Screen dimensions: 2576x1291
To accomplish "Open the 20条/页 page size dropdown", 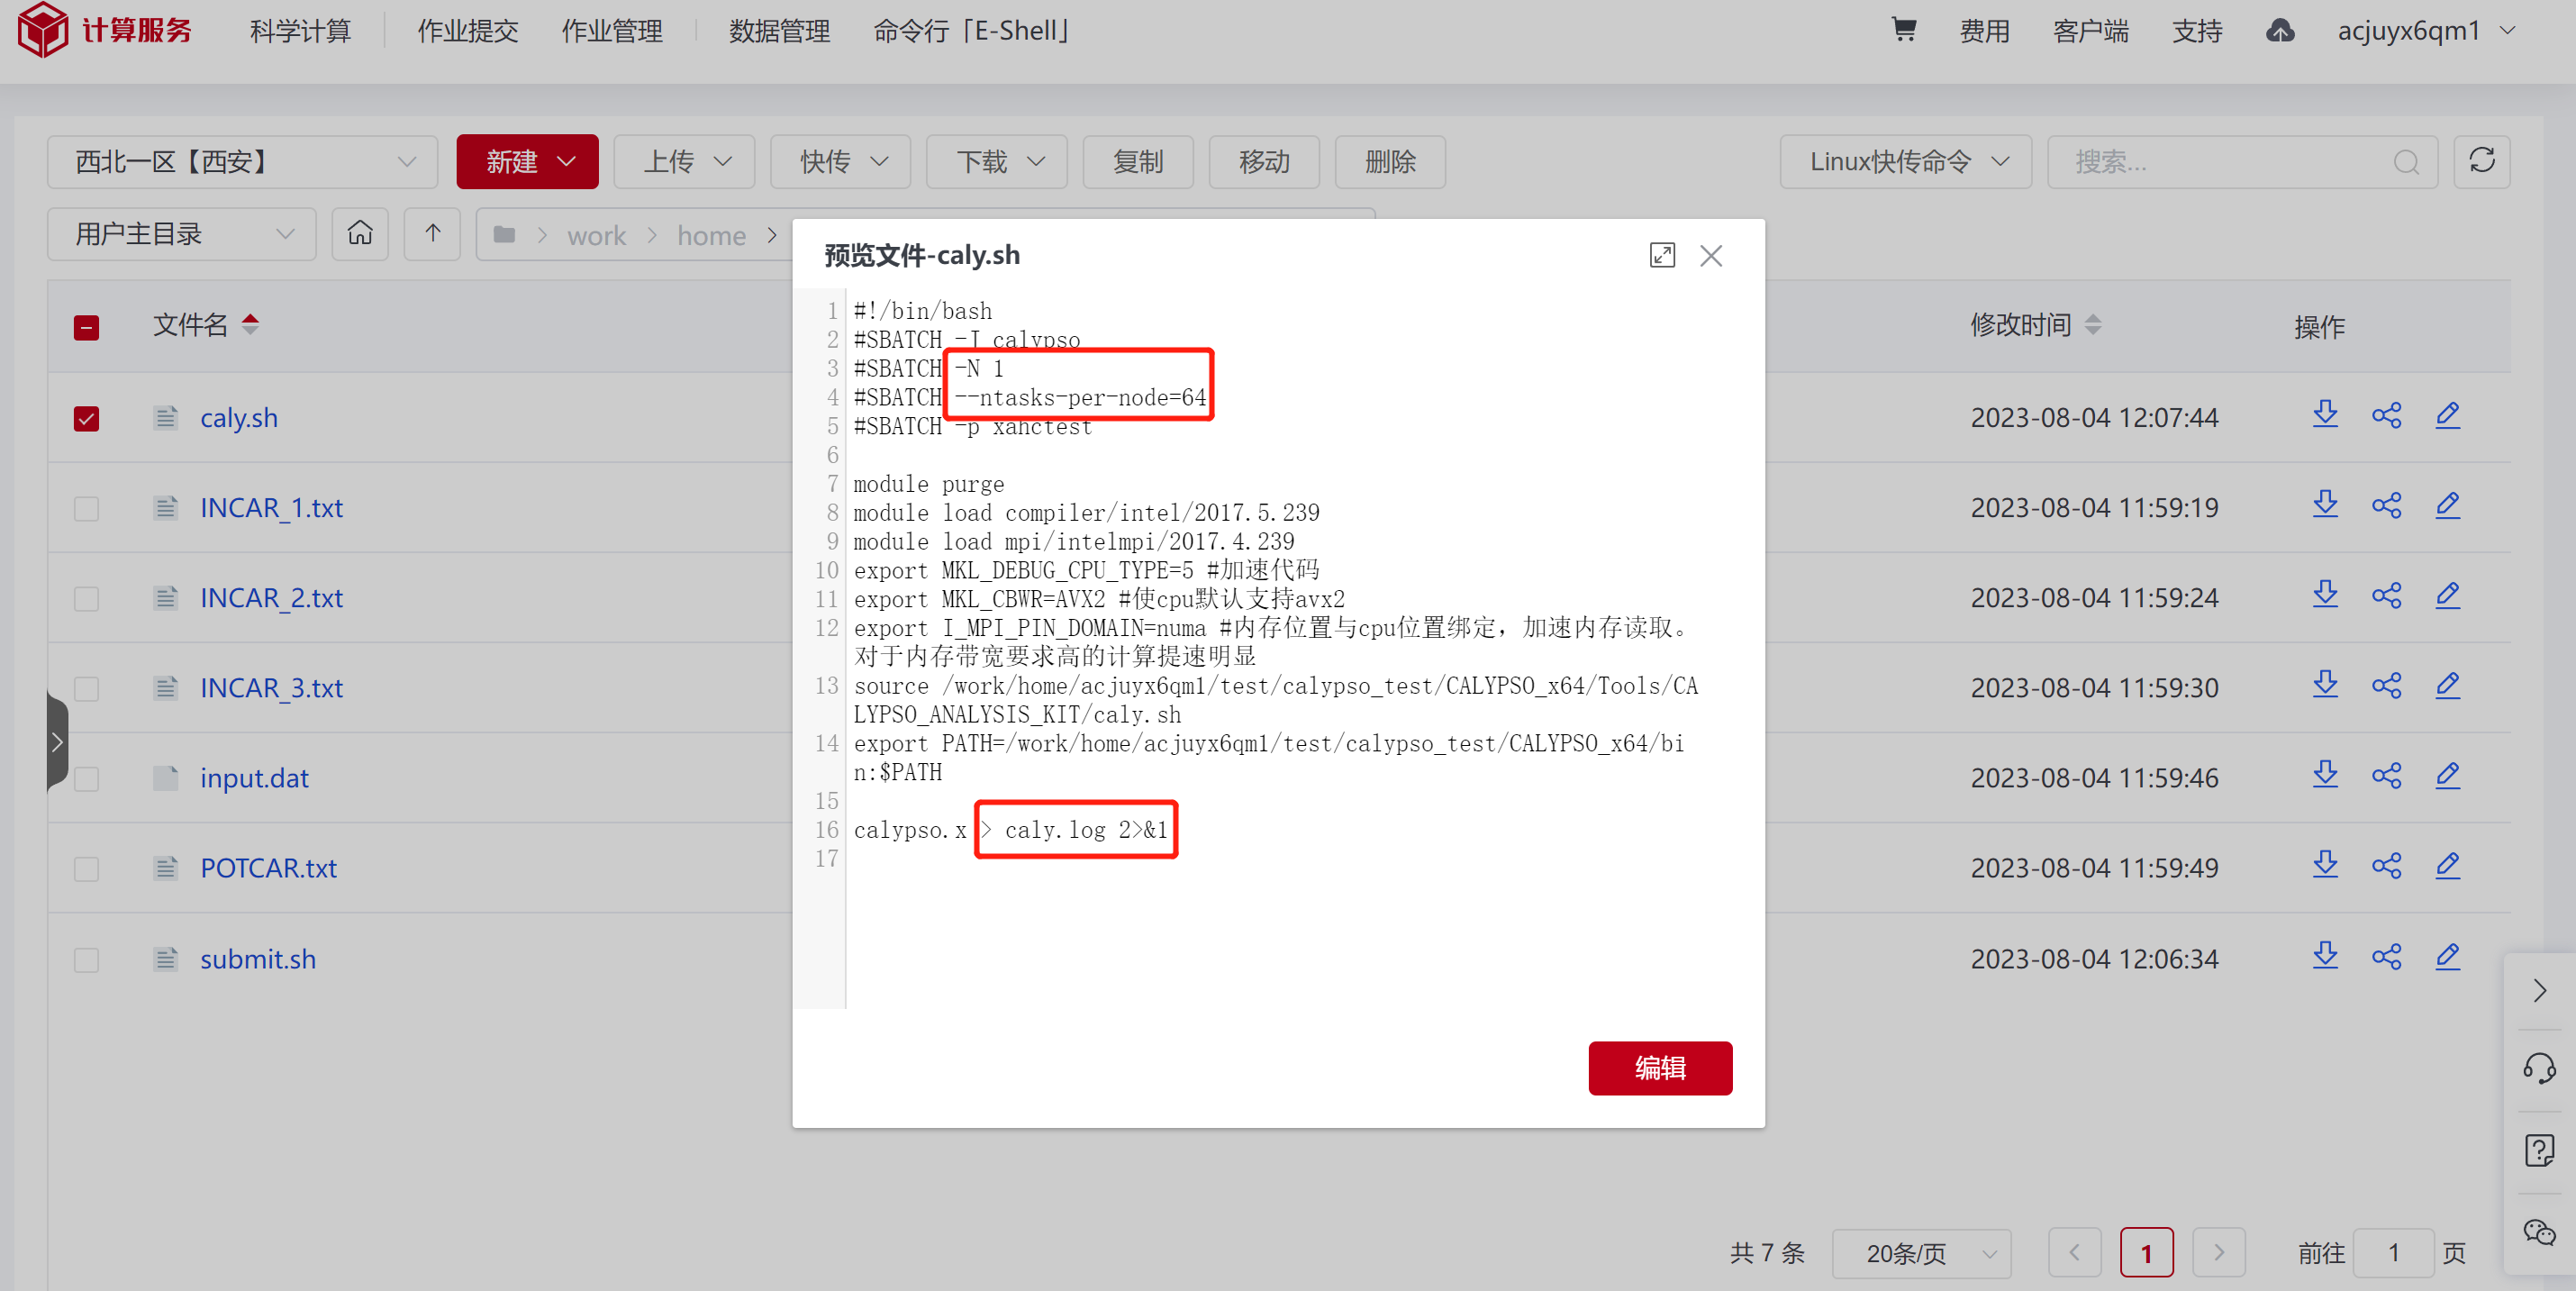I will (x=1922, y=1252).
